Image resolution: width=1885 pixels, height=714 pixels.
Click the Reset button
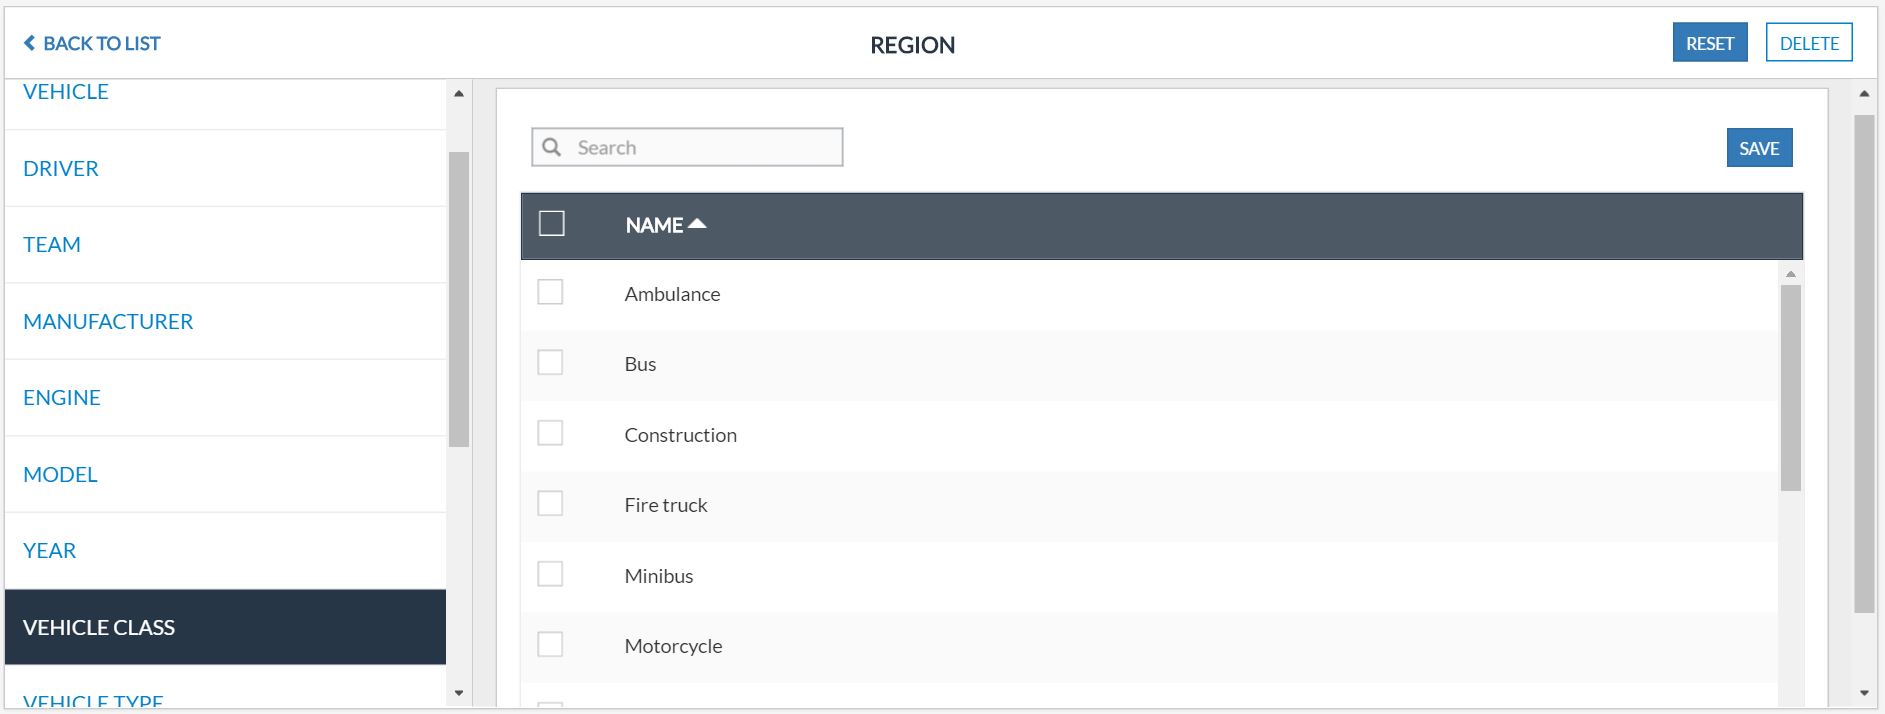coord(1709,43)
